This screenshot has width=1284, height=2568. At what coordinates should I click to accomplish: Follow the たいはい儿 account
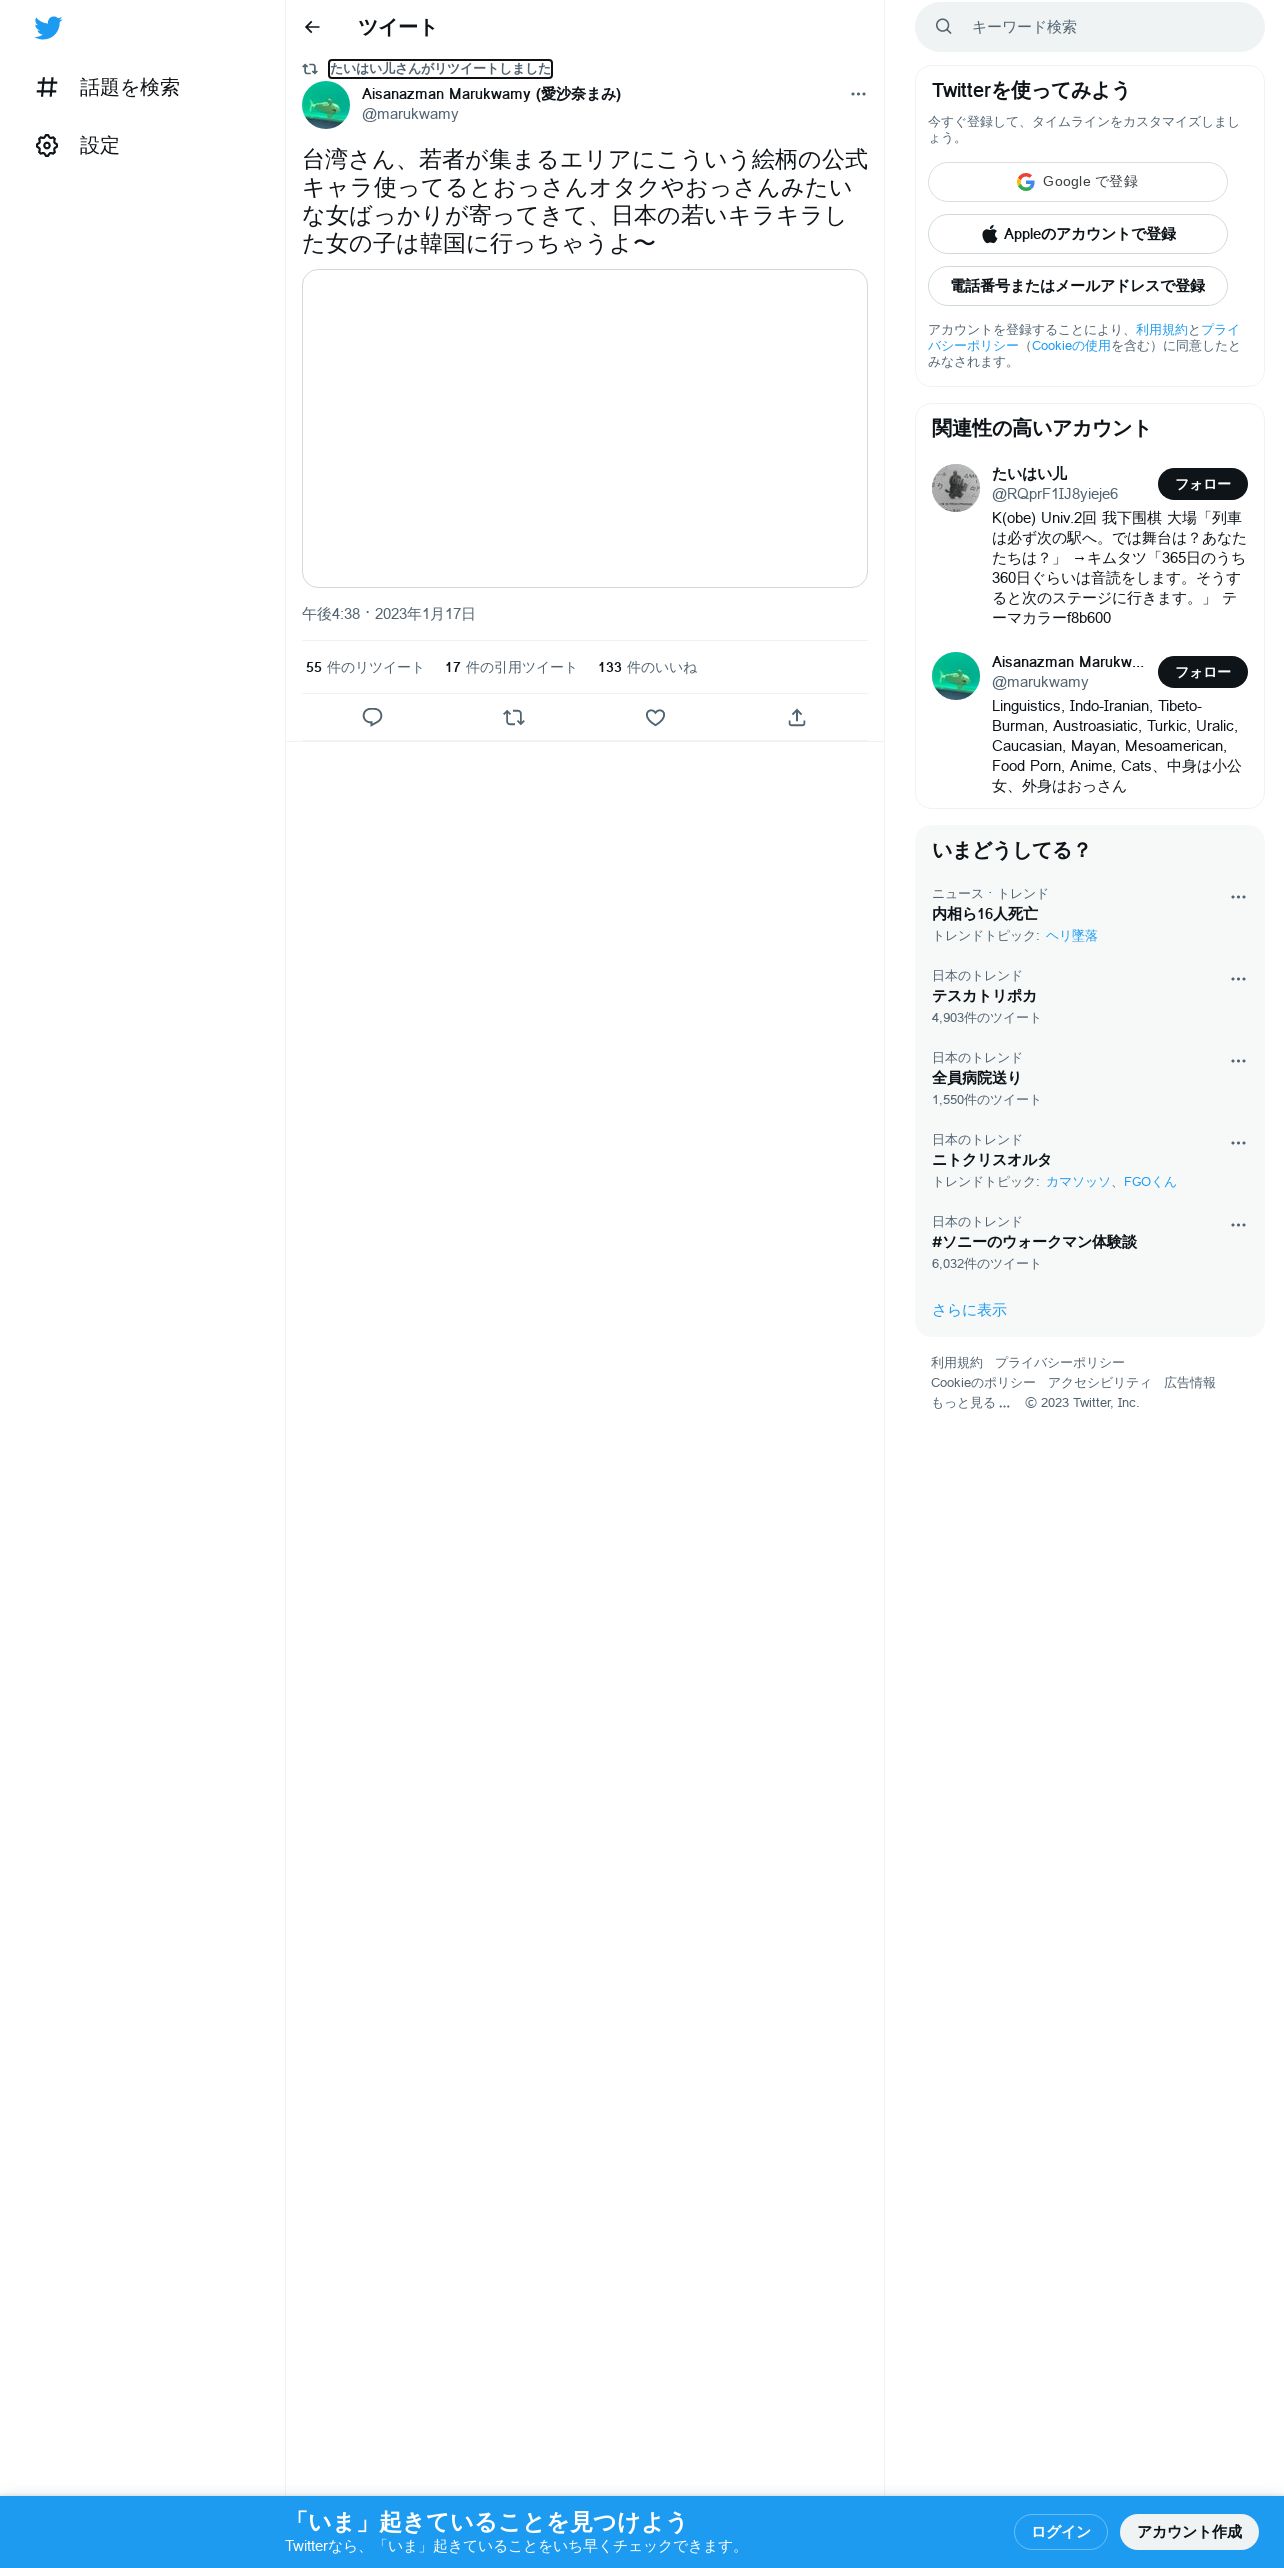coord(1203,484)
